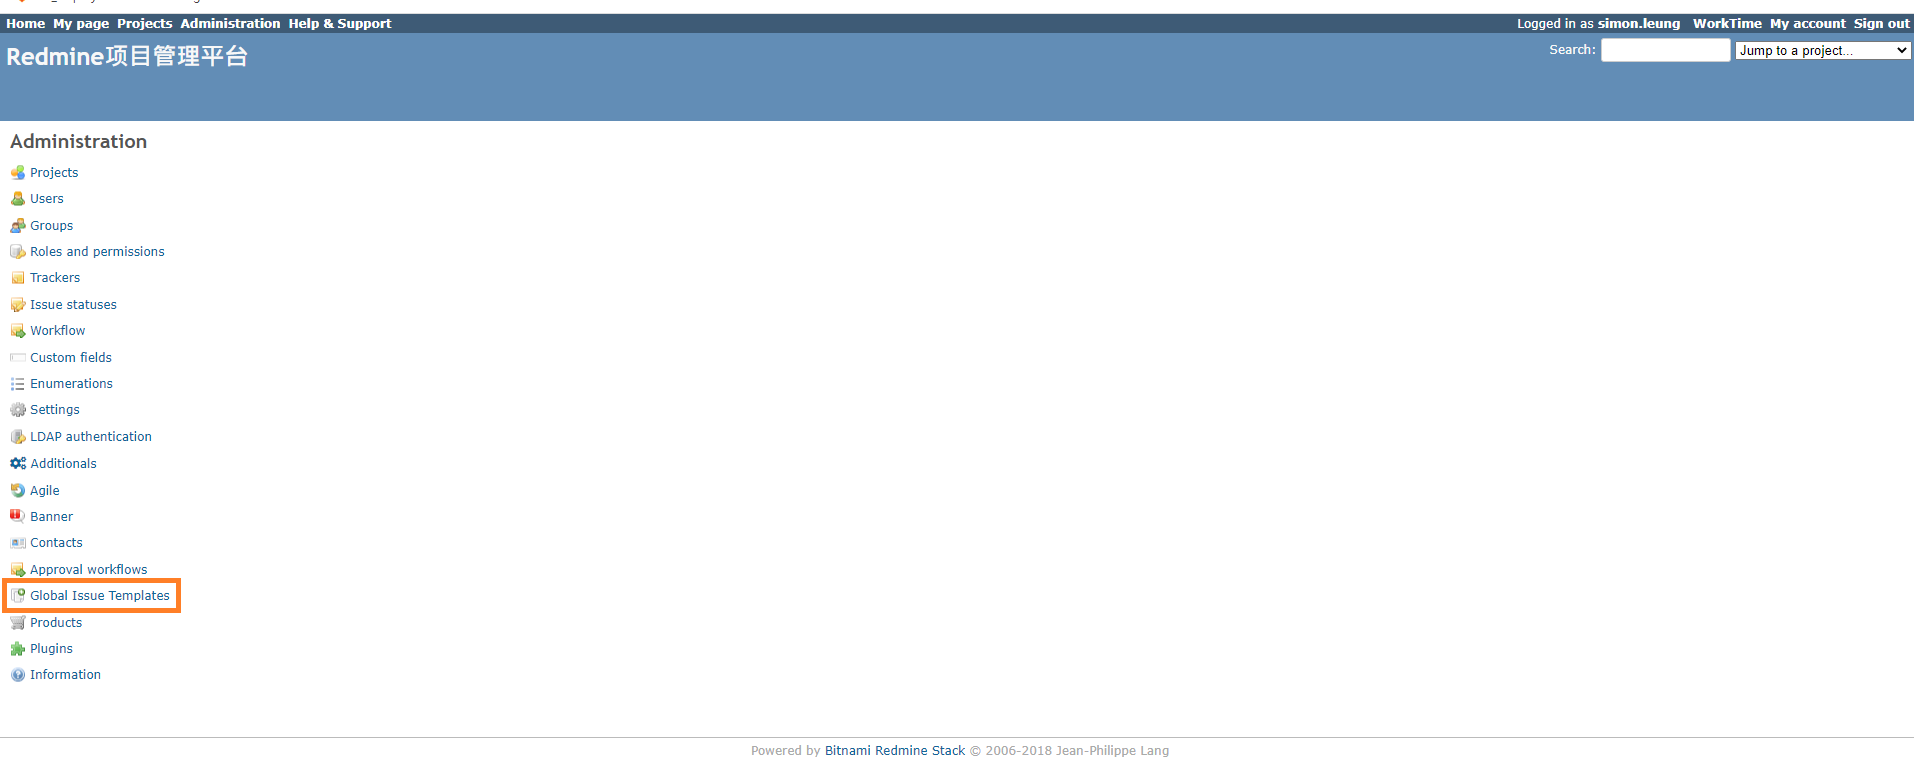Open the Groups link
Viewport: 1914px width, 768px height.
(x=52, y=226)
